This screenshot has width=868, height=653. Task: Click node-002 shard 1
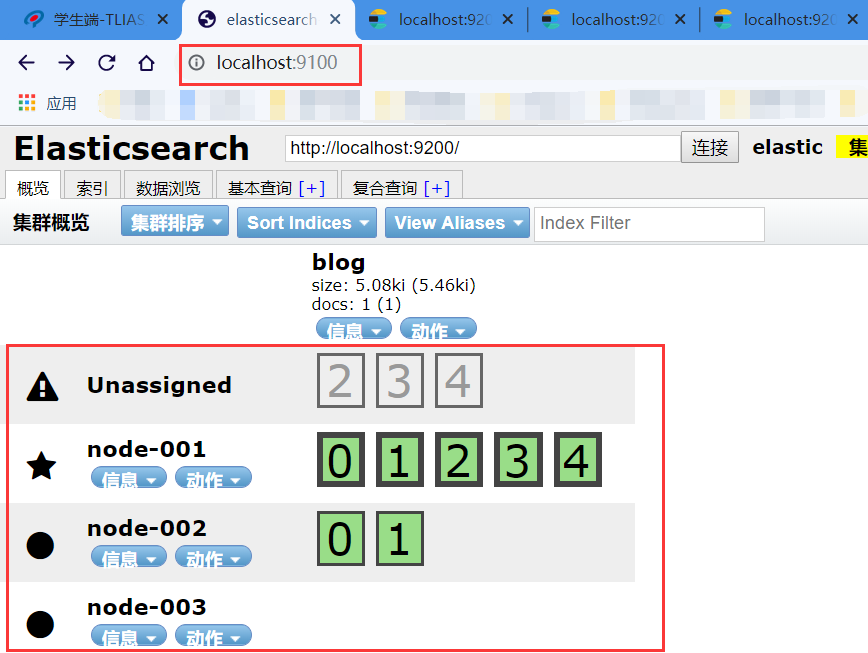click(x=400, y=538)
